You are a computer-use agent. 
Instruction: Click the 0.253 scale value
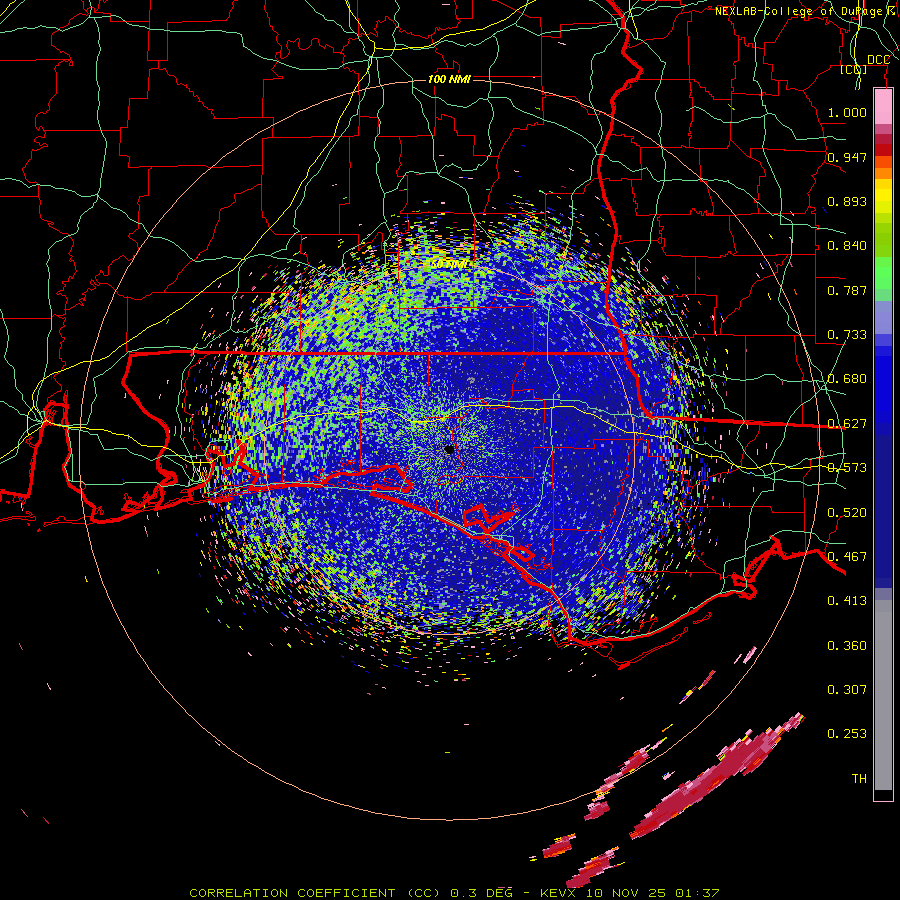pos(847,734)
